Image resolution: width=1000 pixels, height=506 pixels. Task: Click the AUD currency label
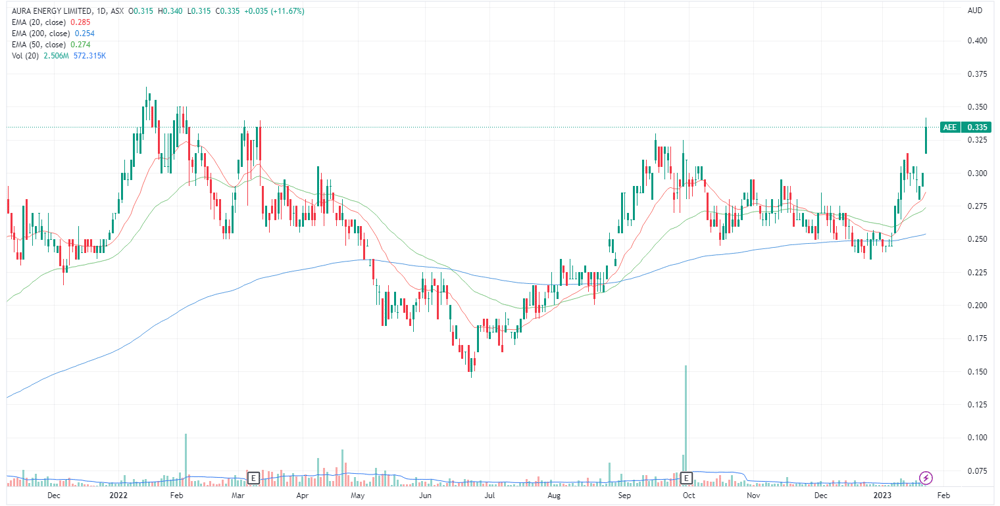974,11
